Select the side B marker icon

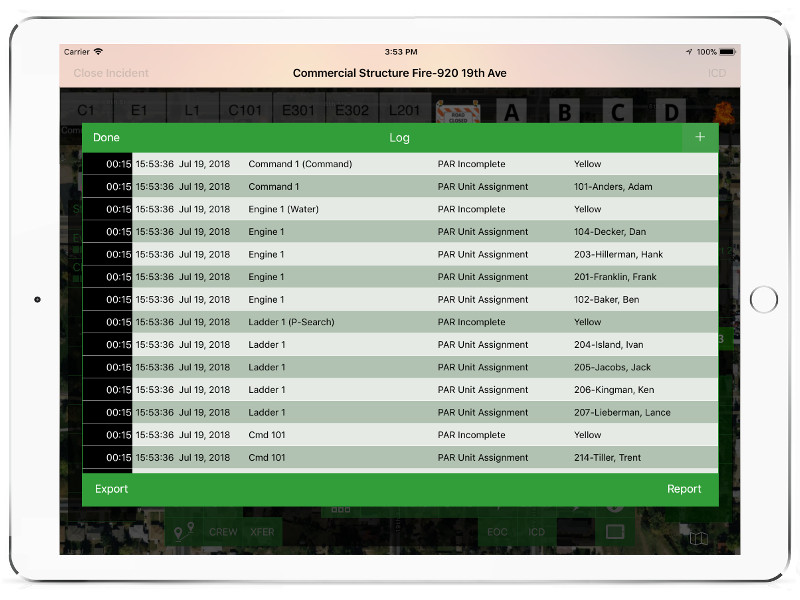[565, 111]
